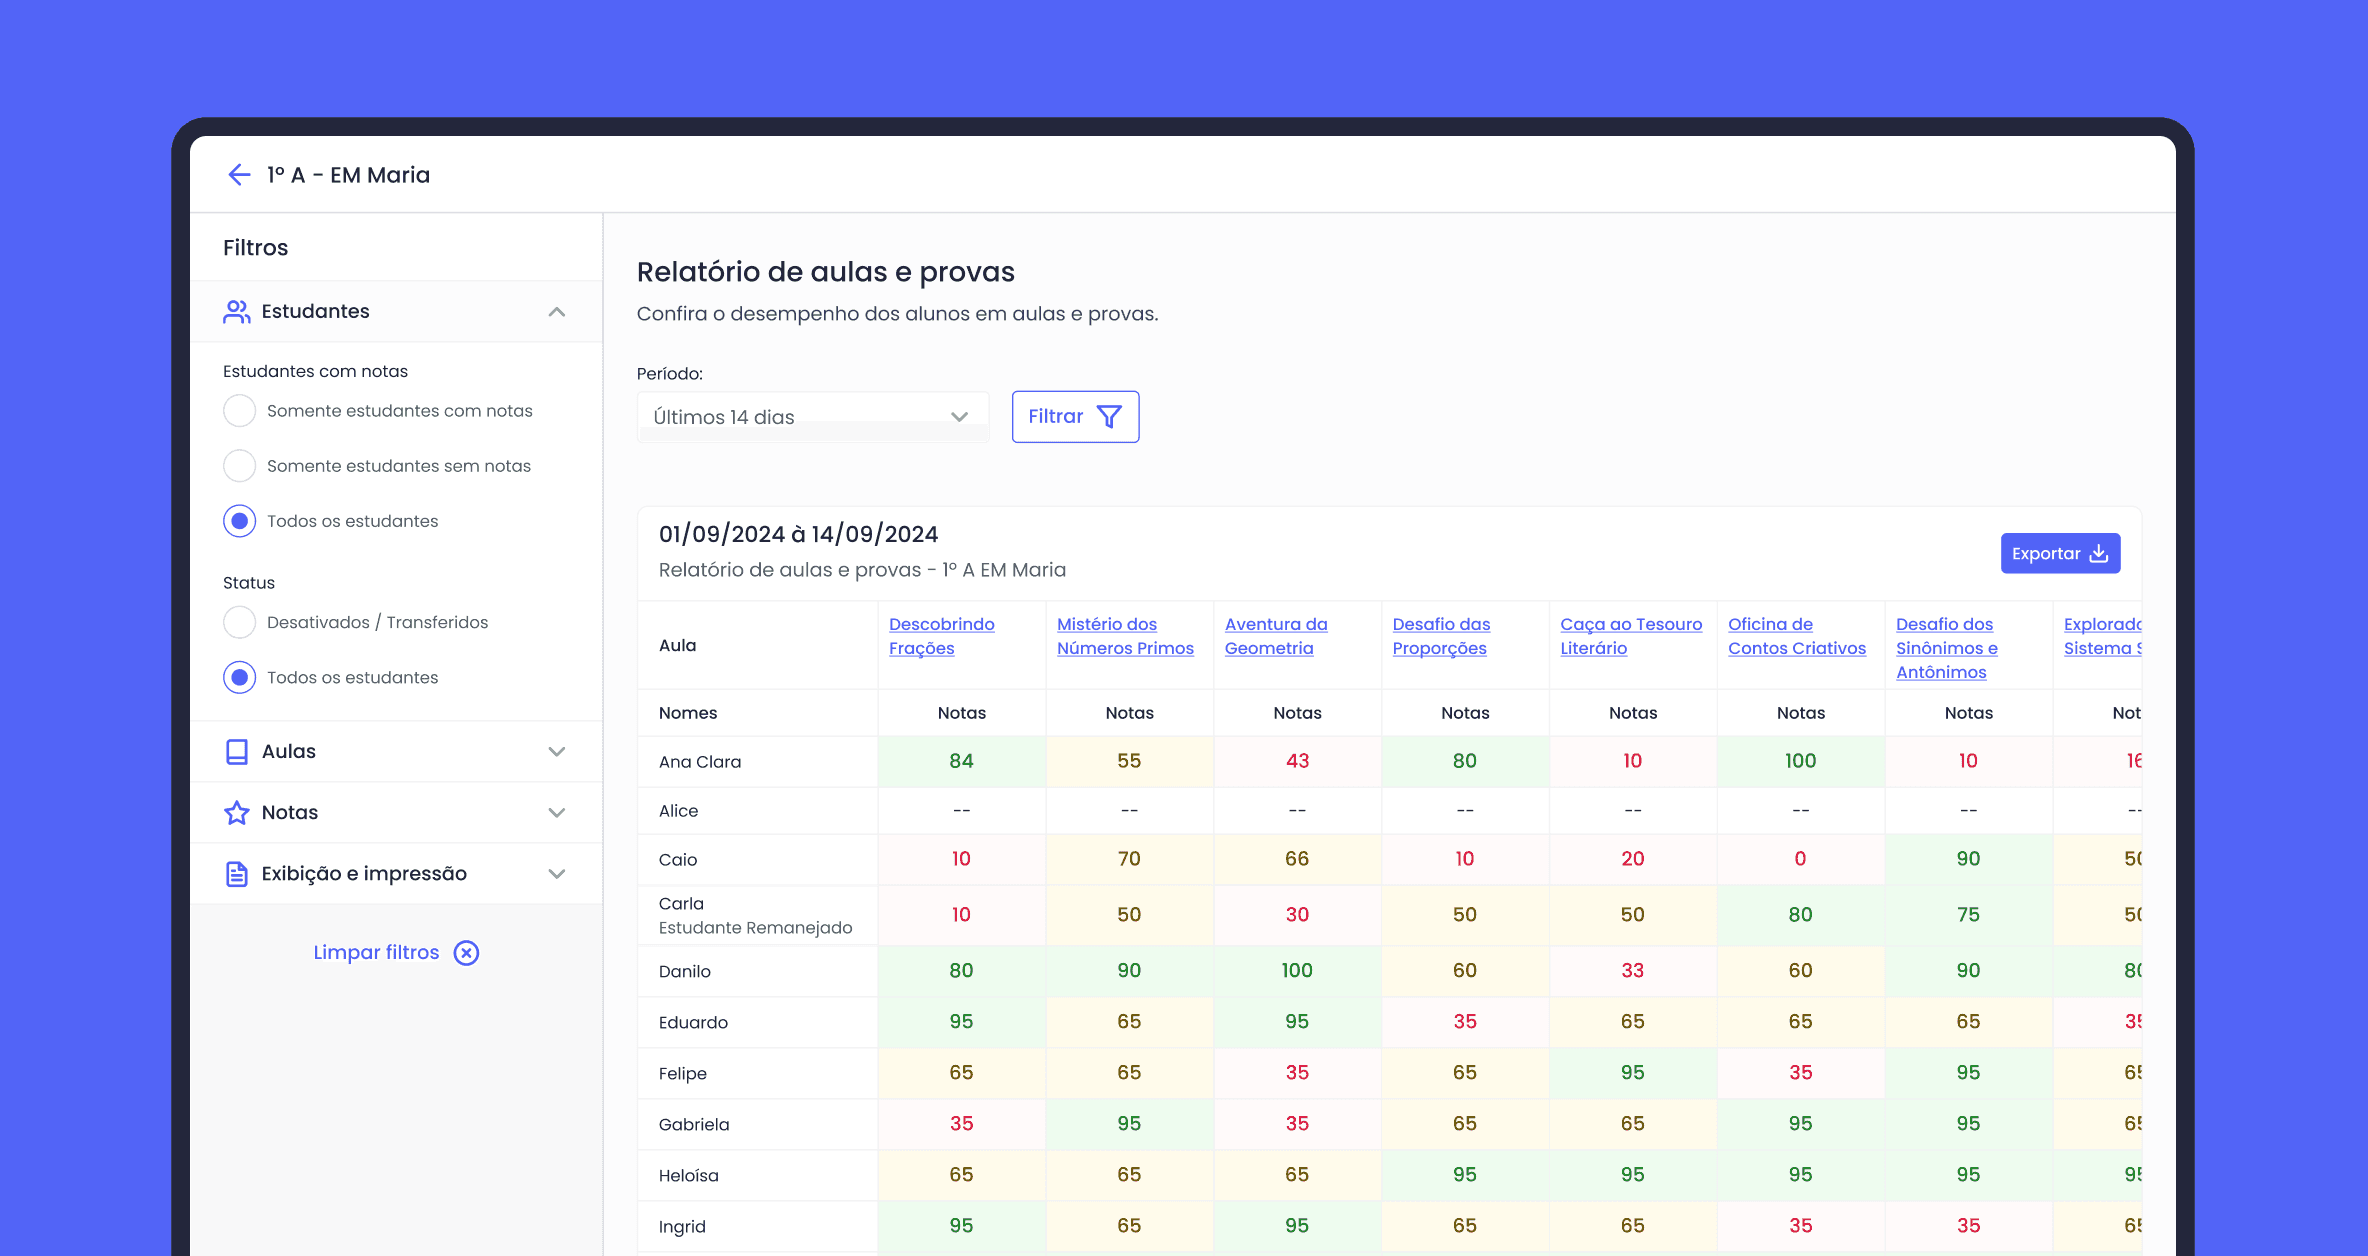Expand the Aulas filter section
Viewport: 2368px width, 1256px height.
(x=557, y=752)
